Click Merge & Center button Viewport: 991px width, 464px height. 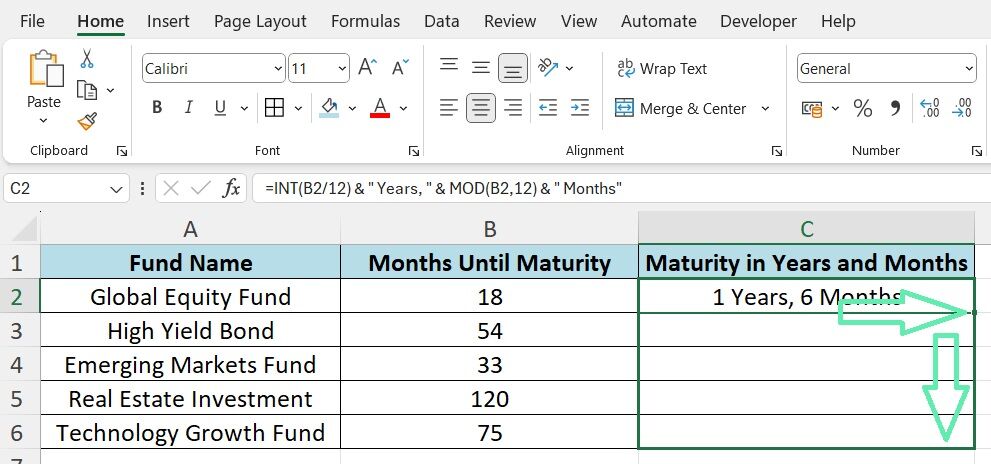coord(681,109)
